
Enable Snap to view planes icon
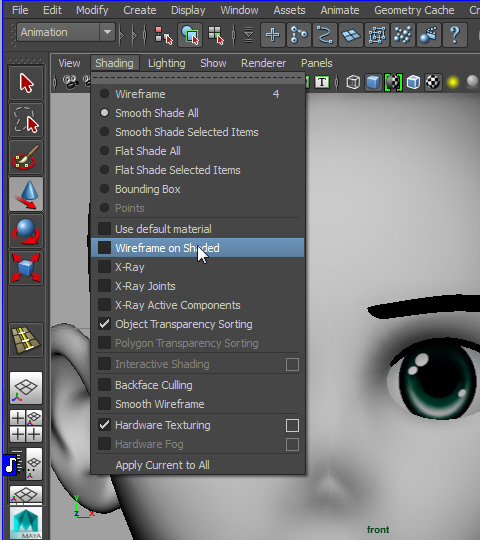[351, 34]
